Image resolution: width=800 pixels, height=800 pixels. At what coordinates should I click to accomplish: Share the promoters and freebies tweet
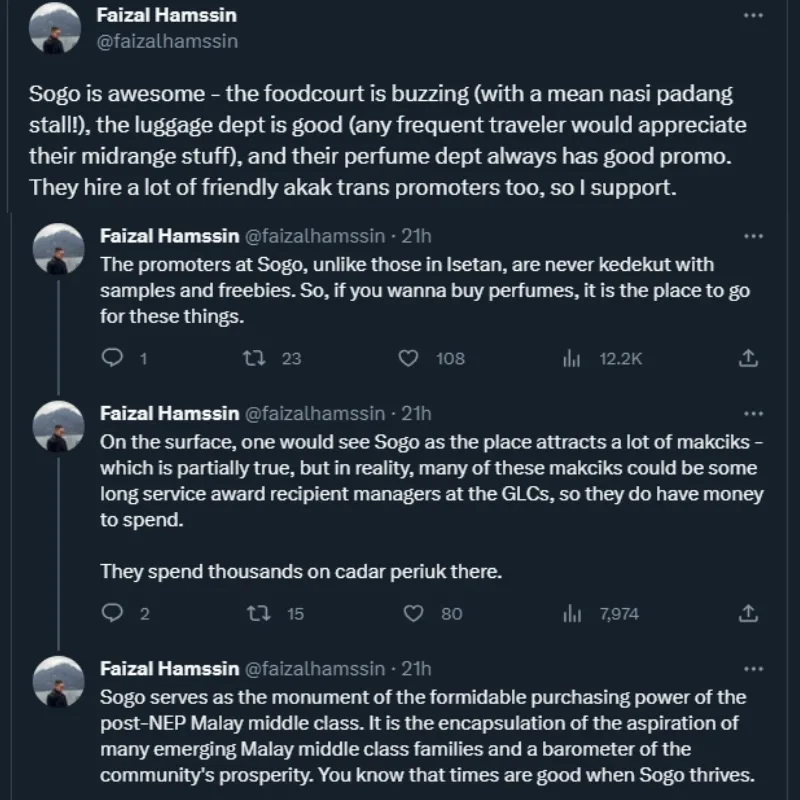pos(748,358)
